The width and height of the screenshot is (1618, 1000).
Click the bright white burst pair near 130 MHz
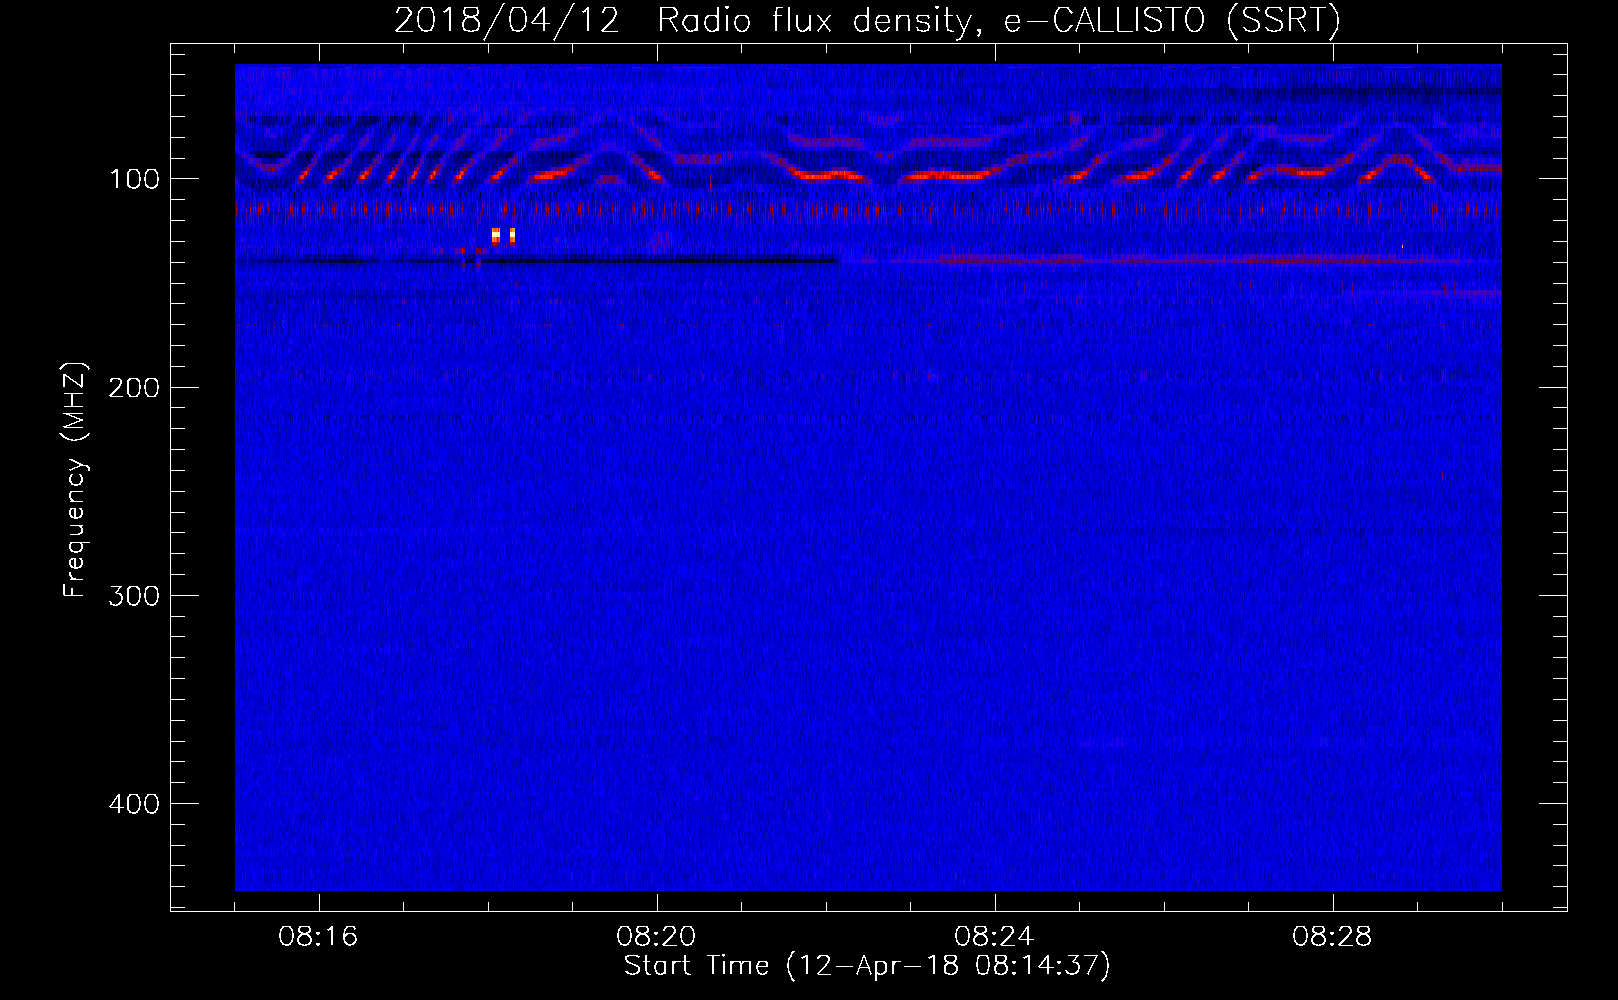tap(503, 236)
